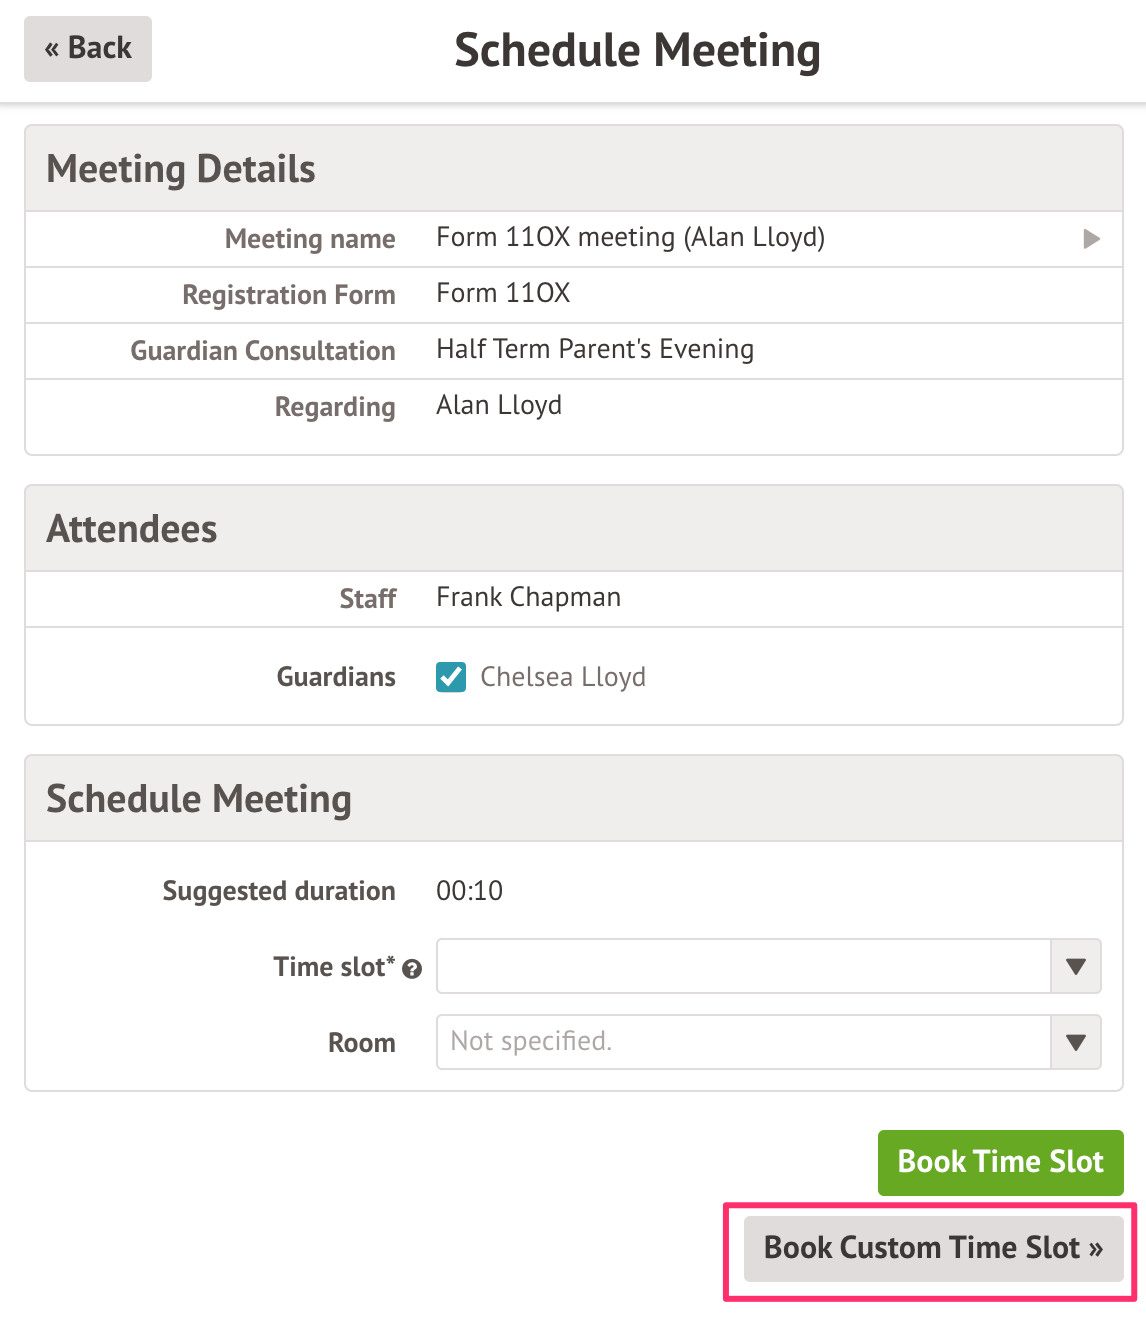Screen dimensions: 1146x1320
Task: Click the Time slot help question mark
Action: click(412, 969)
